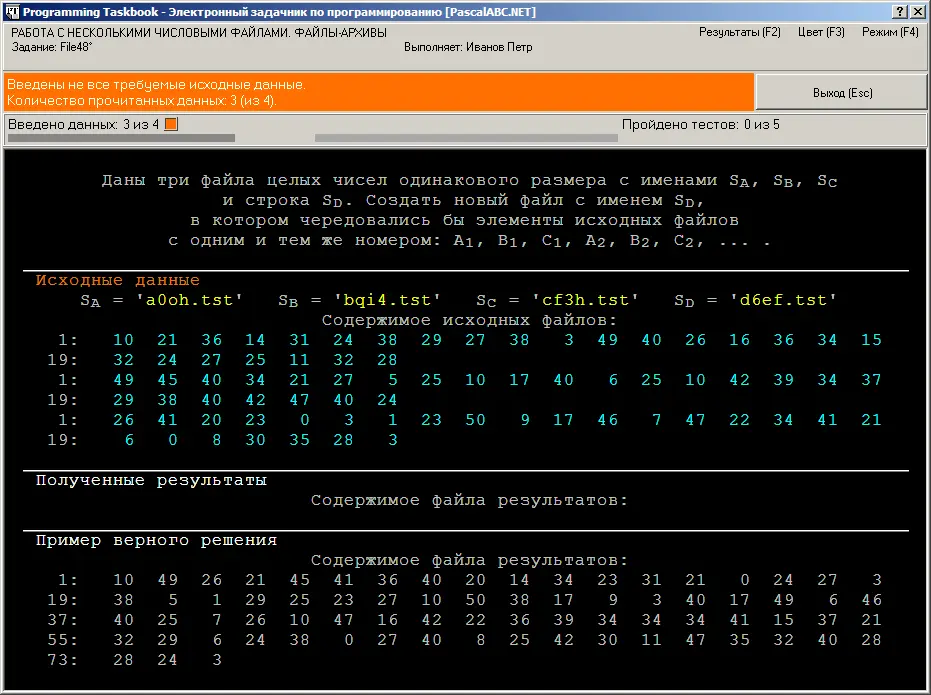
Task: Click 'Содержимое файла результатов:' under Полученные результаты
Action: (x=469, y=500)
